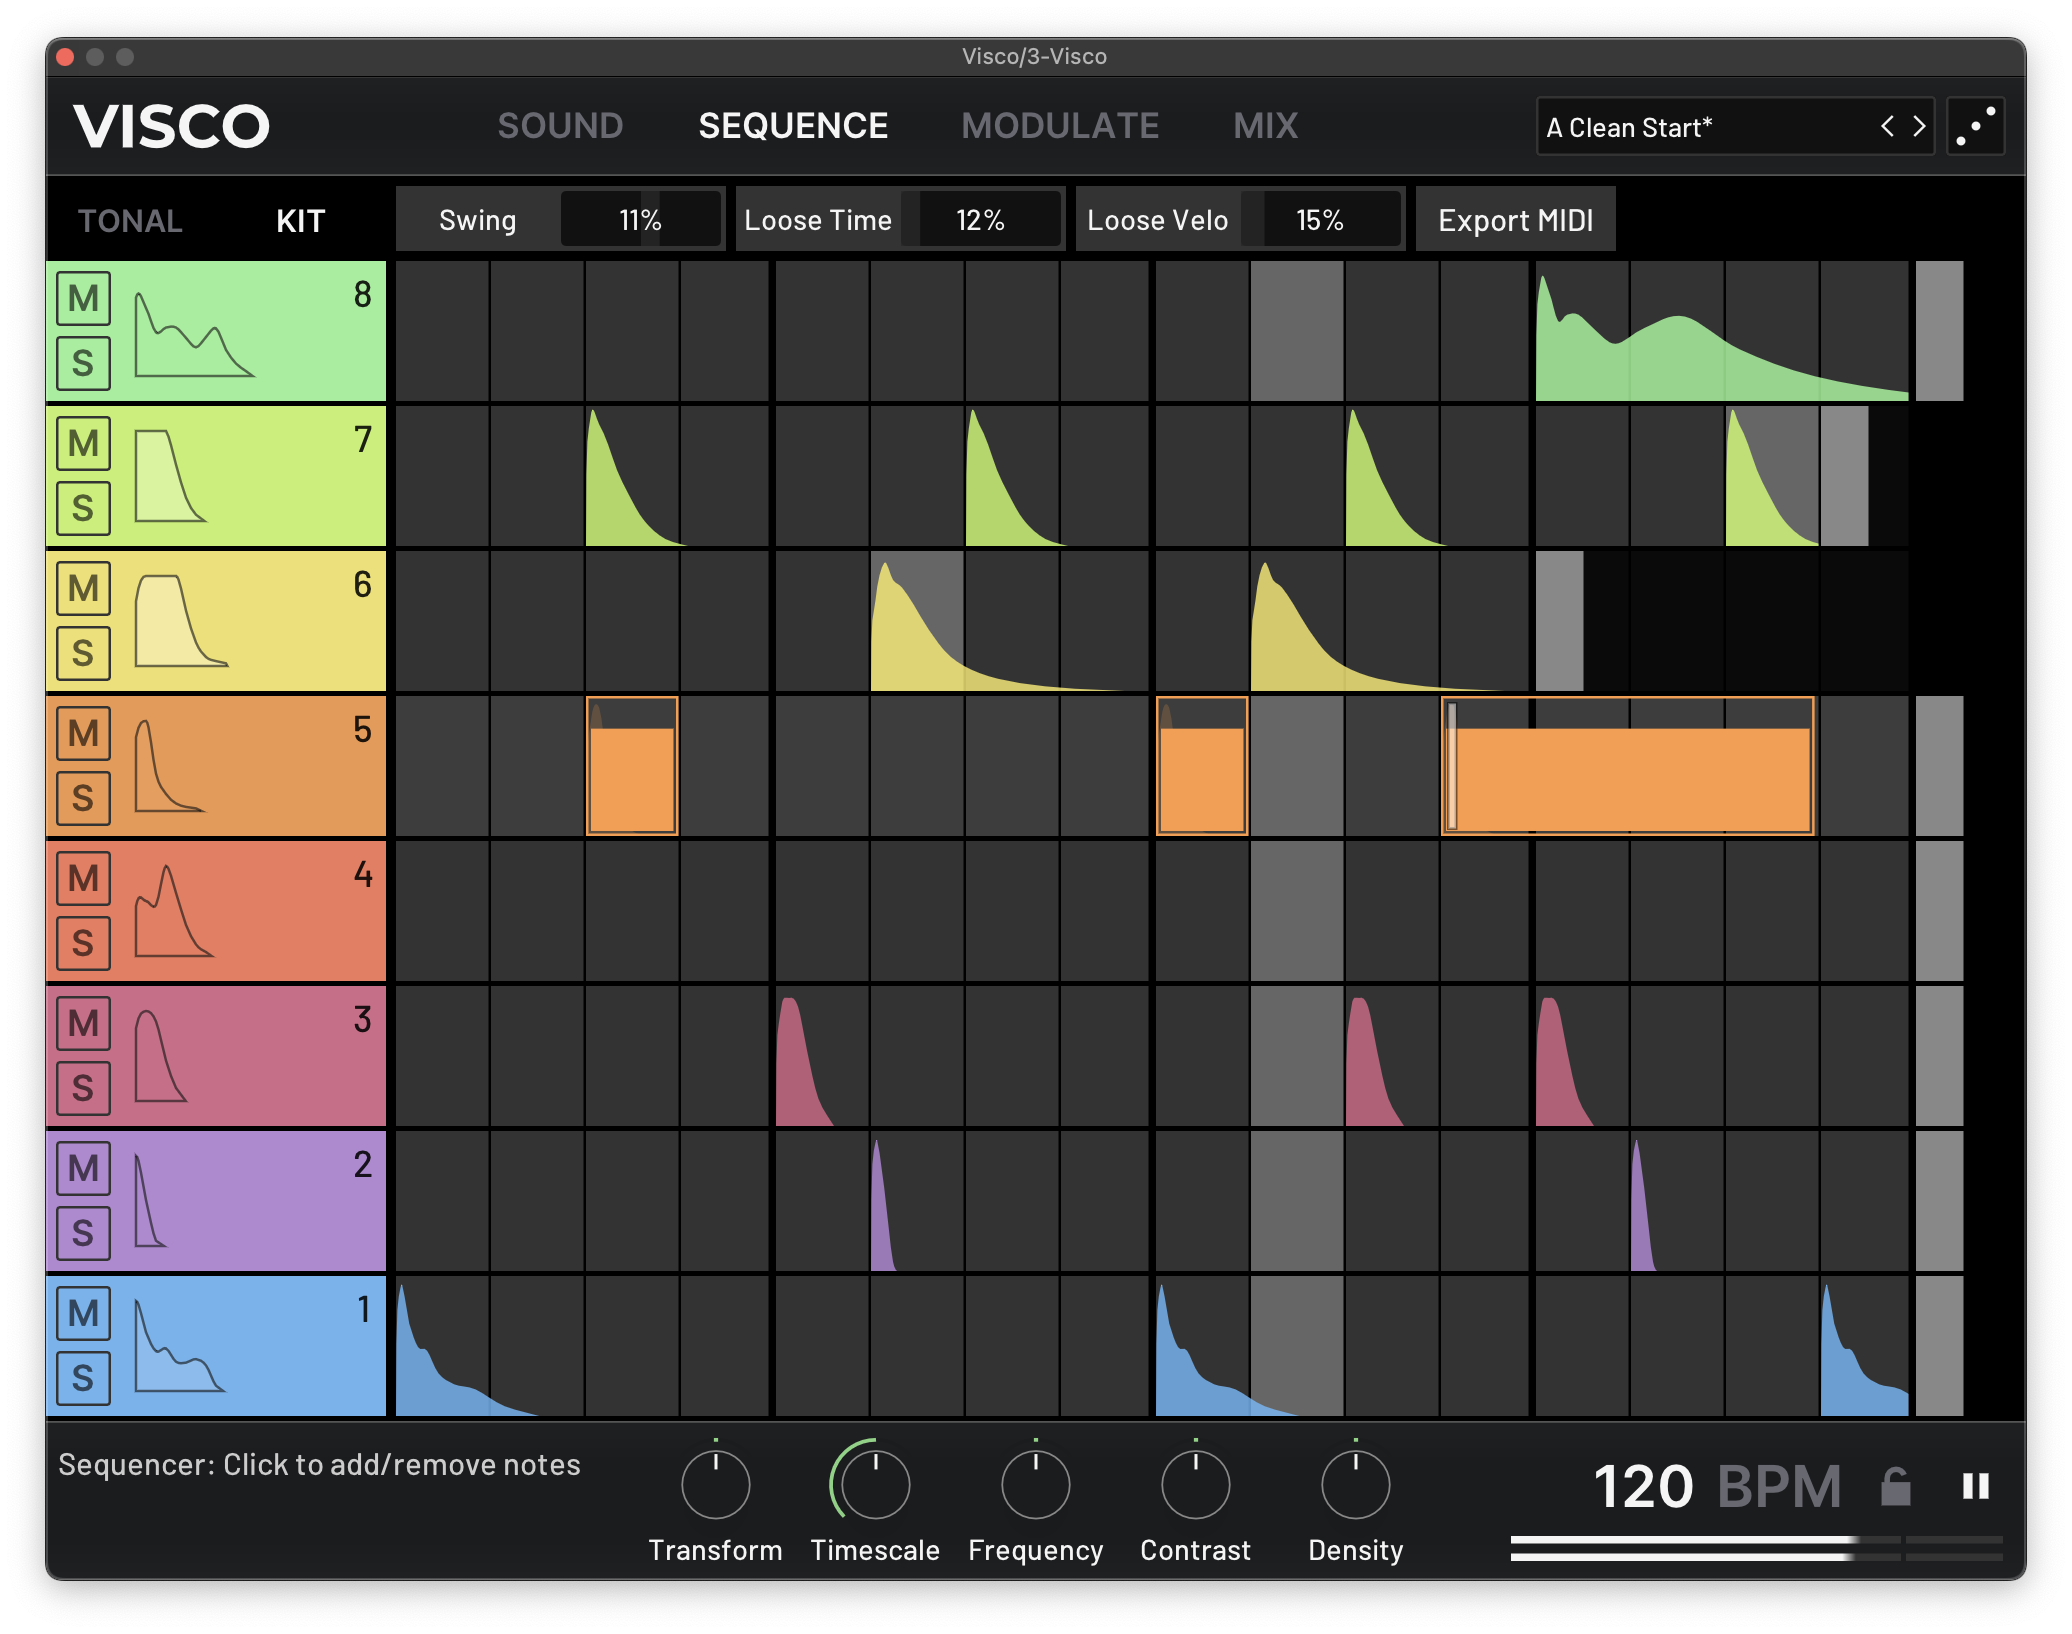The height and width of the screenshot is (1634, 2072).
Task: Toggle the BPM lock icon
Action: 1895,1486
